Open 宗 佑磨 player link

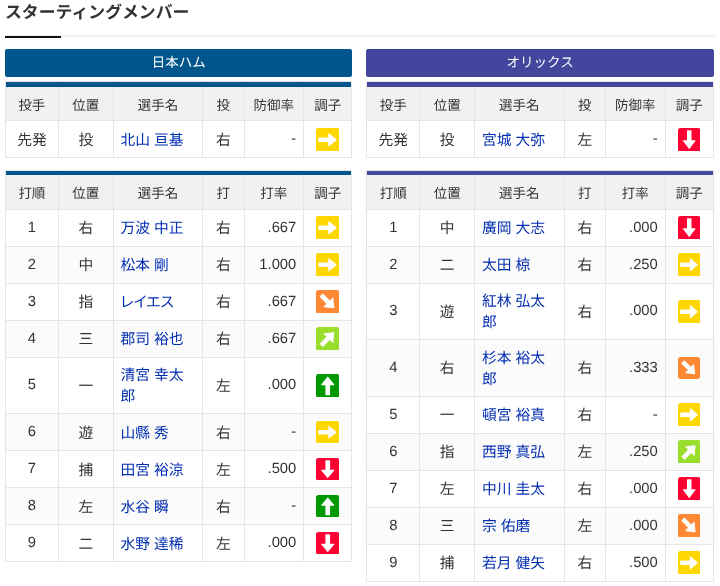coord(506,526)
